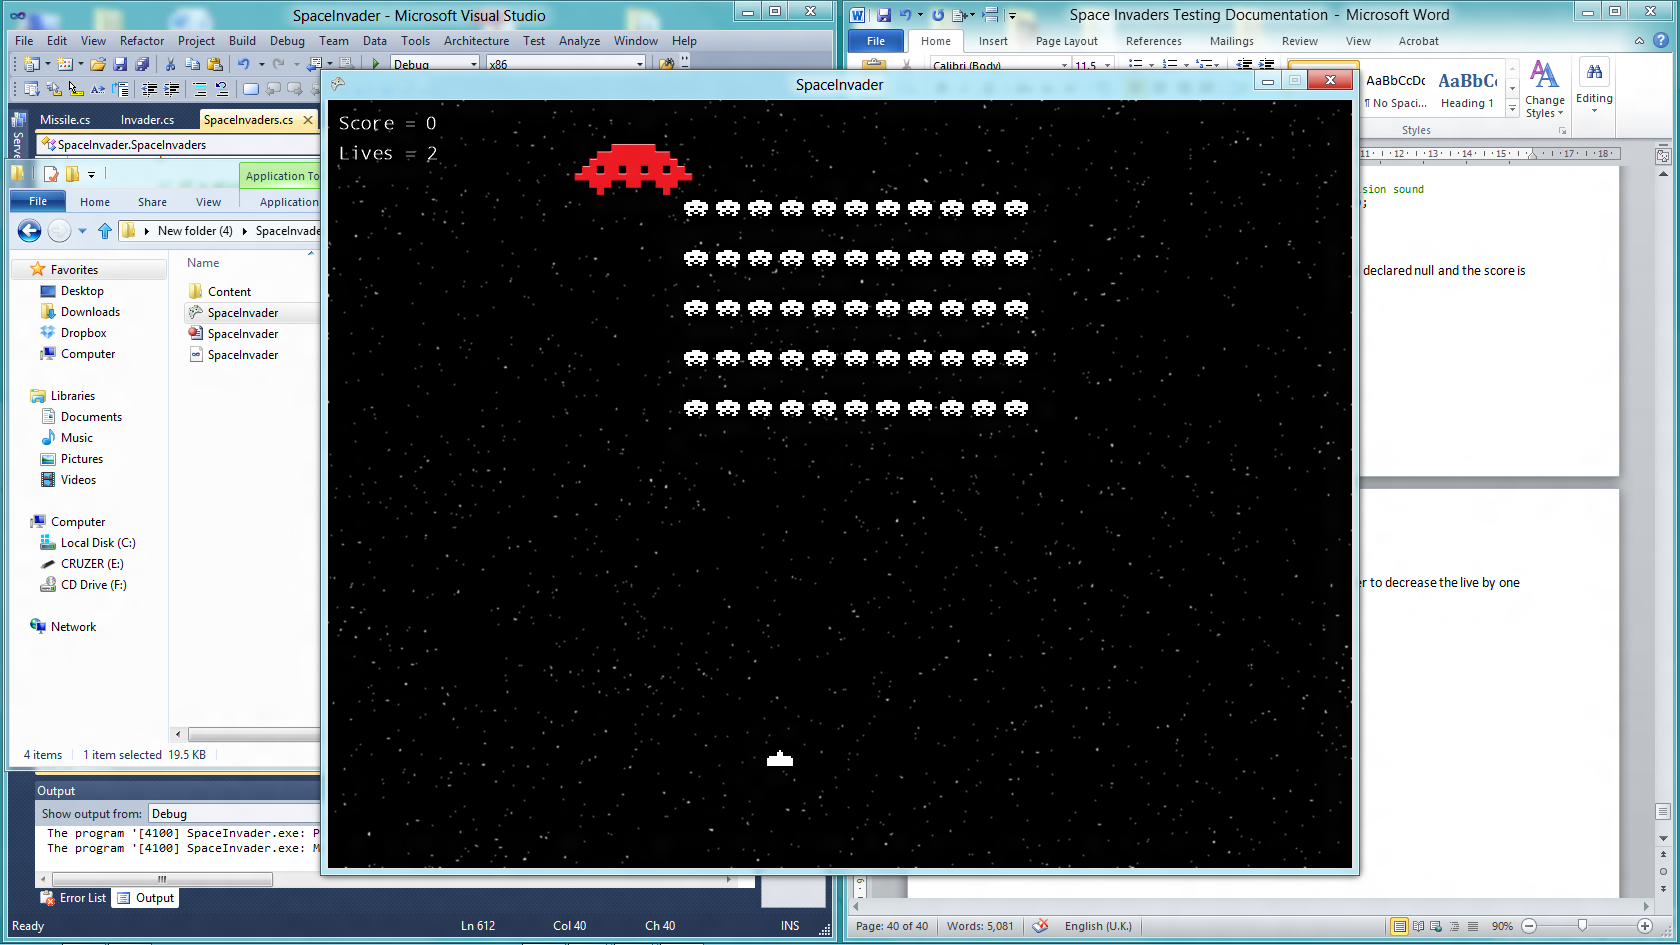The width and height of the screenshot is (1680, 945).
Task: Click Word vertical scrollbar down arrow
Action: click(x=1663, y=839)
